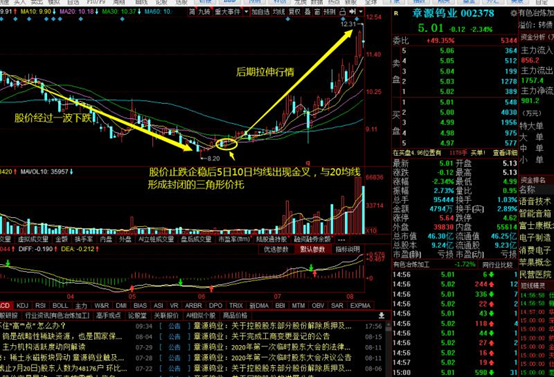
Task: Click the 叠 overlay chart button
Action: [x=307, y=12]
